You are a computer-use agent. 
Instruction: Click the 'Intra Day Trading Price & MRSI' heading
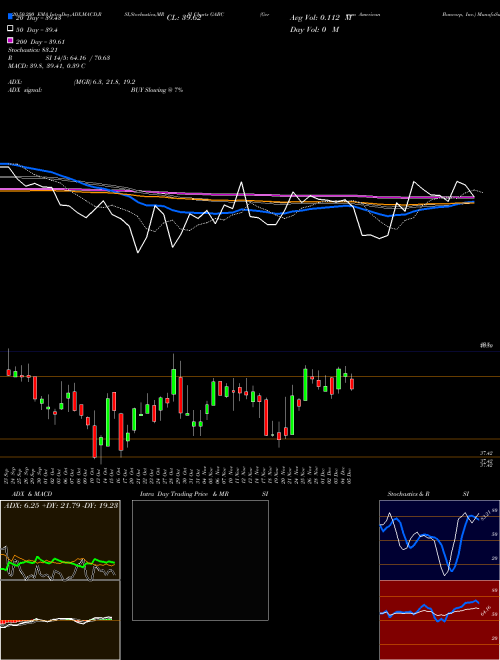point(204,494)
